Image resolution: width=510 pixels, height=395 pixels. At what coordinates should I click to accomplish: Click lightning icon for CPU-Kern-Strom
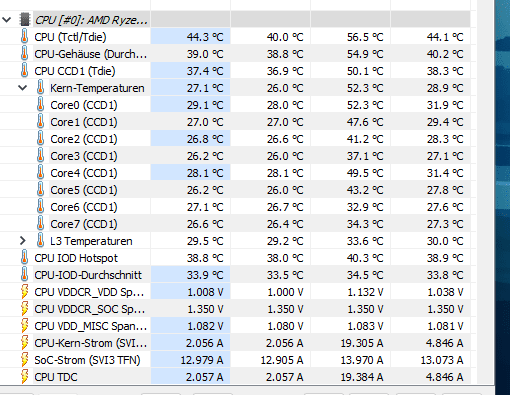25,343
